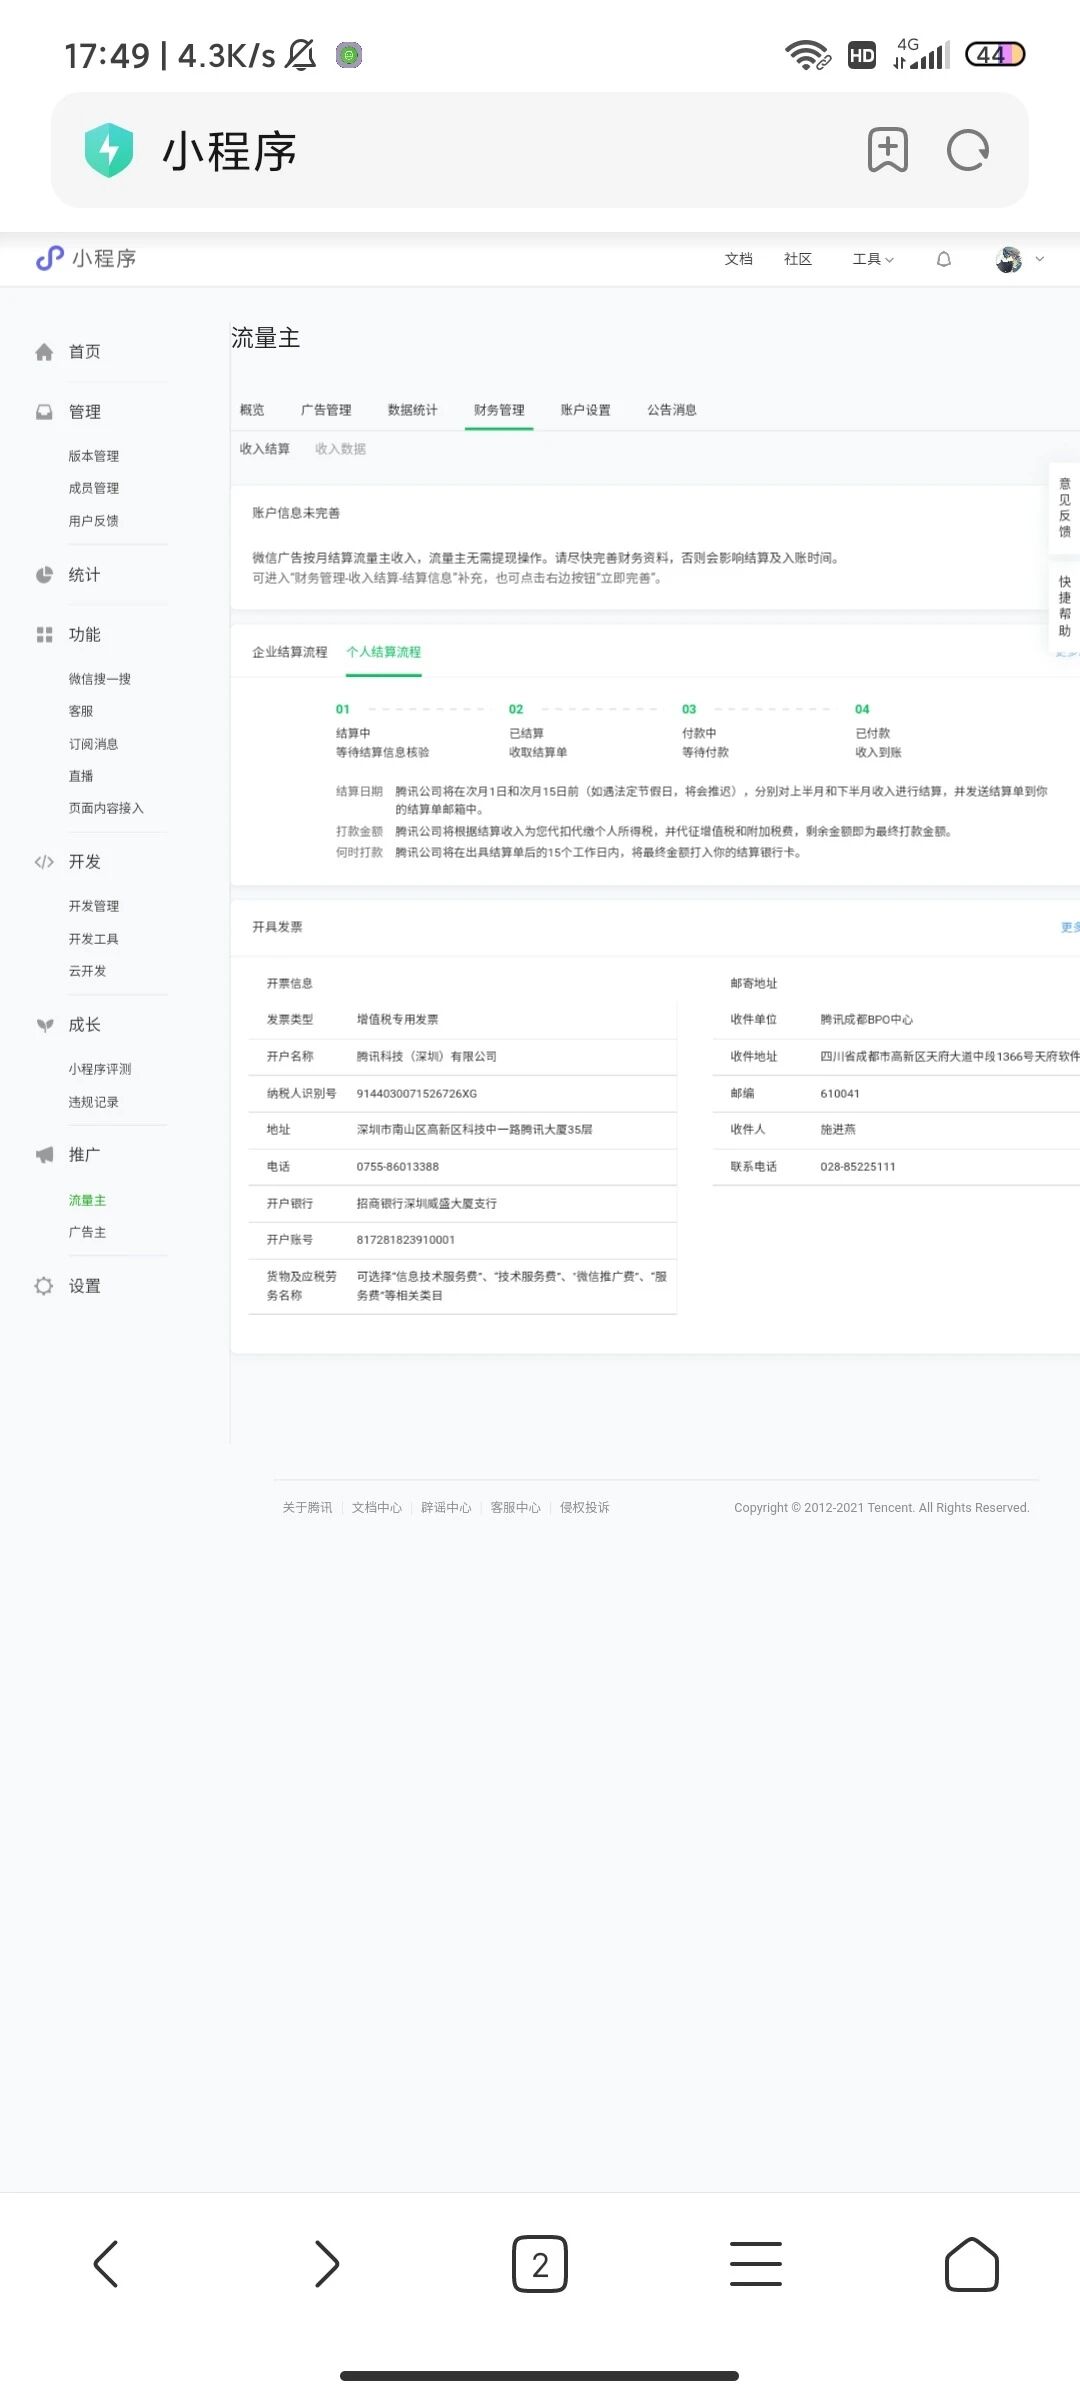The height and width of the screenshot is (2400, 1080).
Task: Select 微信搜一搜 in the sidebar
Action: [x=99, y=679]
